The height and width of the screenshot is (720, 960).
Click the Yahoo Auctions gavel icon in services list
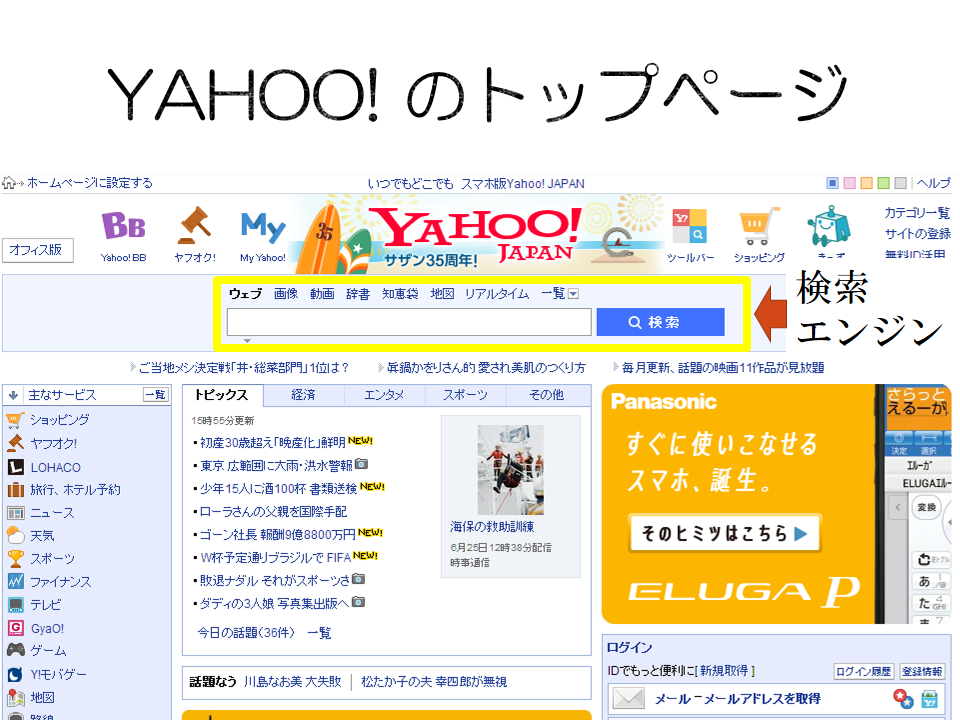click(15, 443)
